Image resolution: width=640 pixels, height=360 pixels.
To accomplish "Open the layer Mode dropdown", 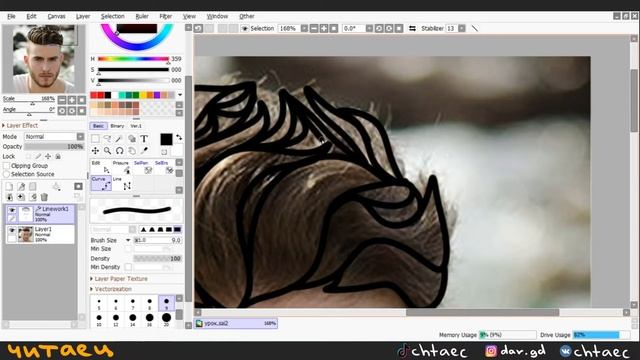I will pyautogui.click(x=80, y=137).
